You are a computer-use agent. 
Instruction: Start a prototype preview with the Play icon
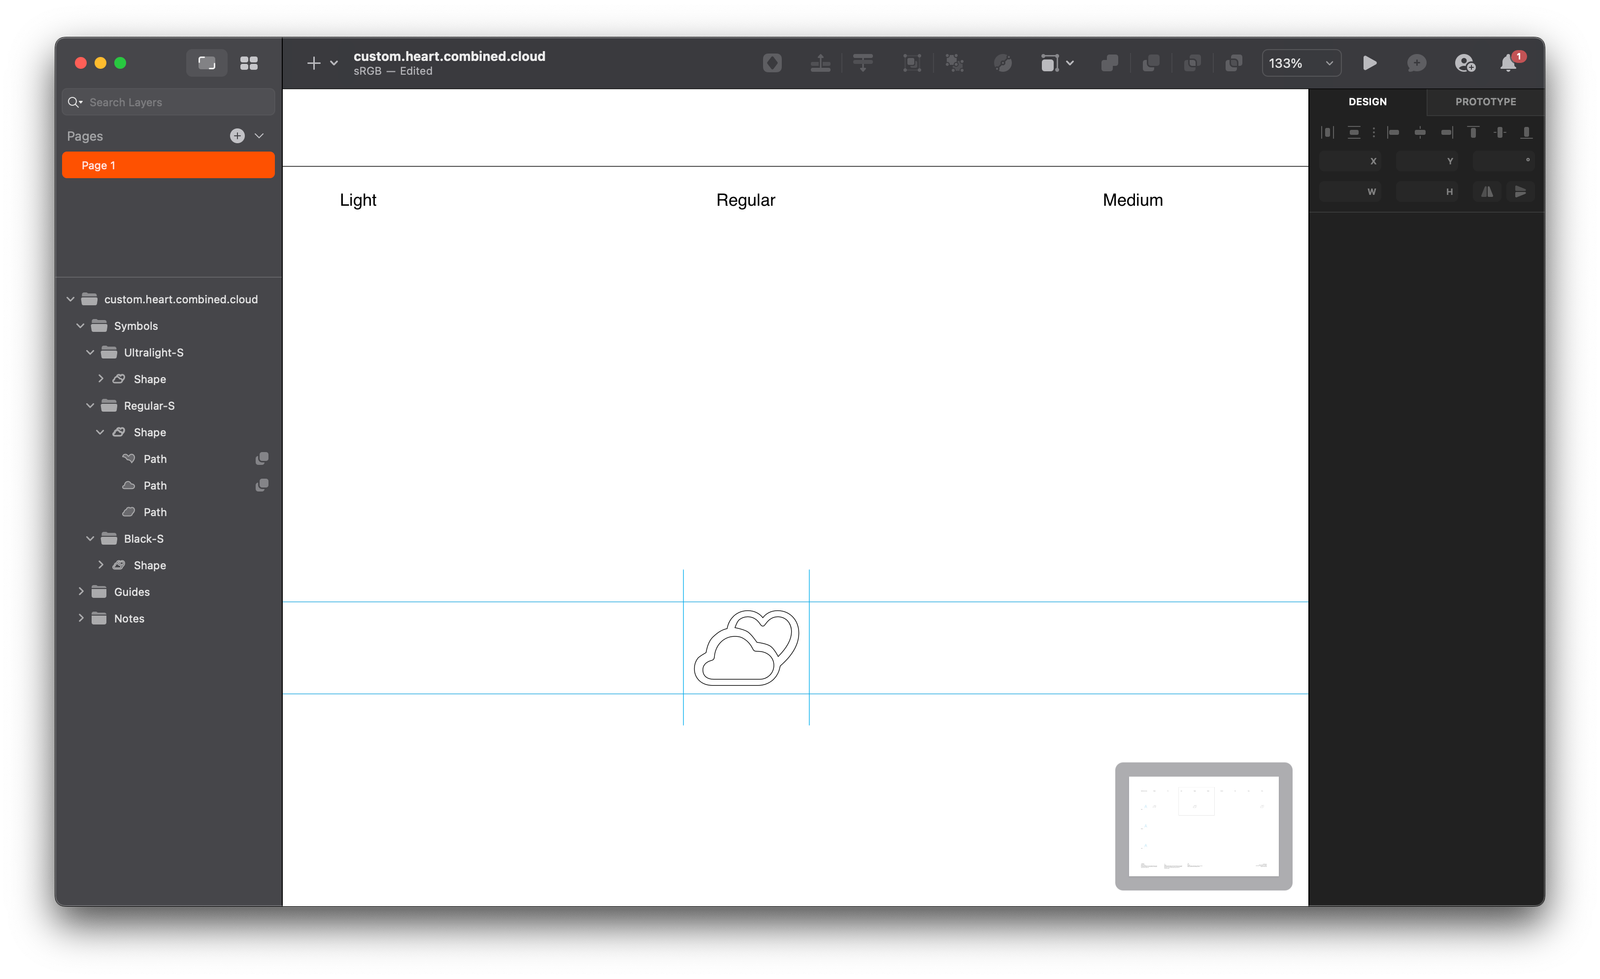(1369, 62)
